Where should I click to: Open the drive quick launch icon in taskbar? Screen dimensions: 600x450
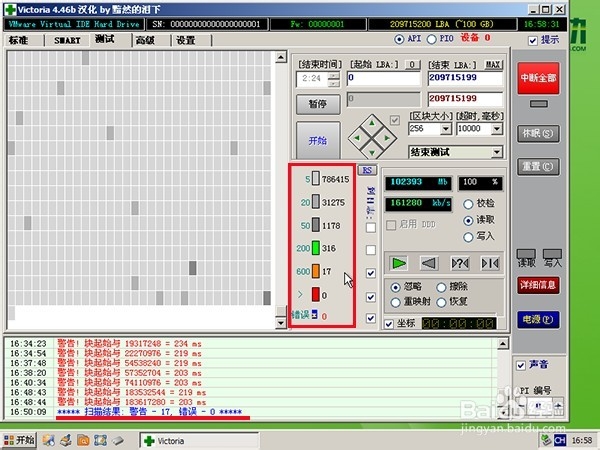point(117,440)
